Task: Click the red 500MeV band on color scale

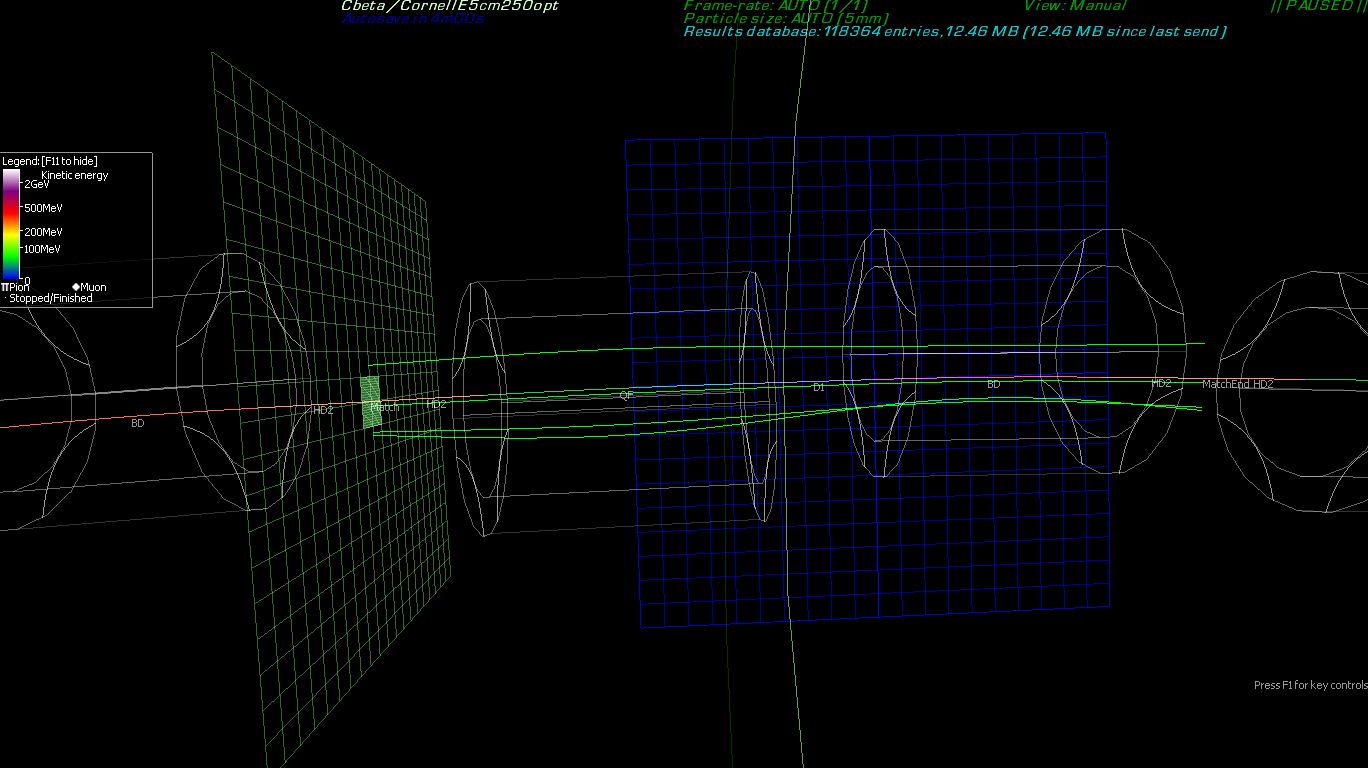Action: [x=11, y=208]
